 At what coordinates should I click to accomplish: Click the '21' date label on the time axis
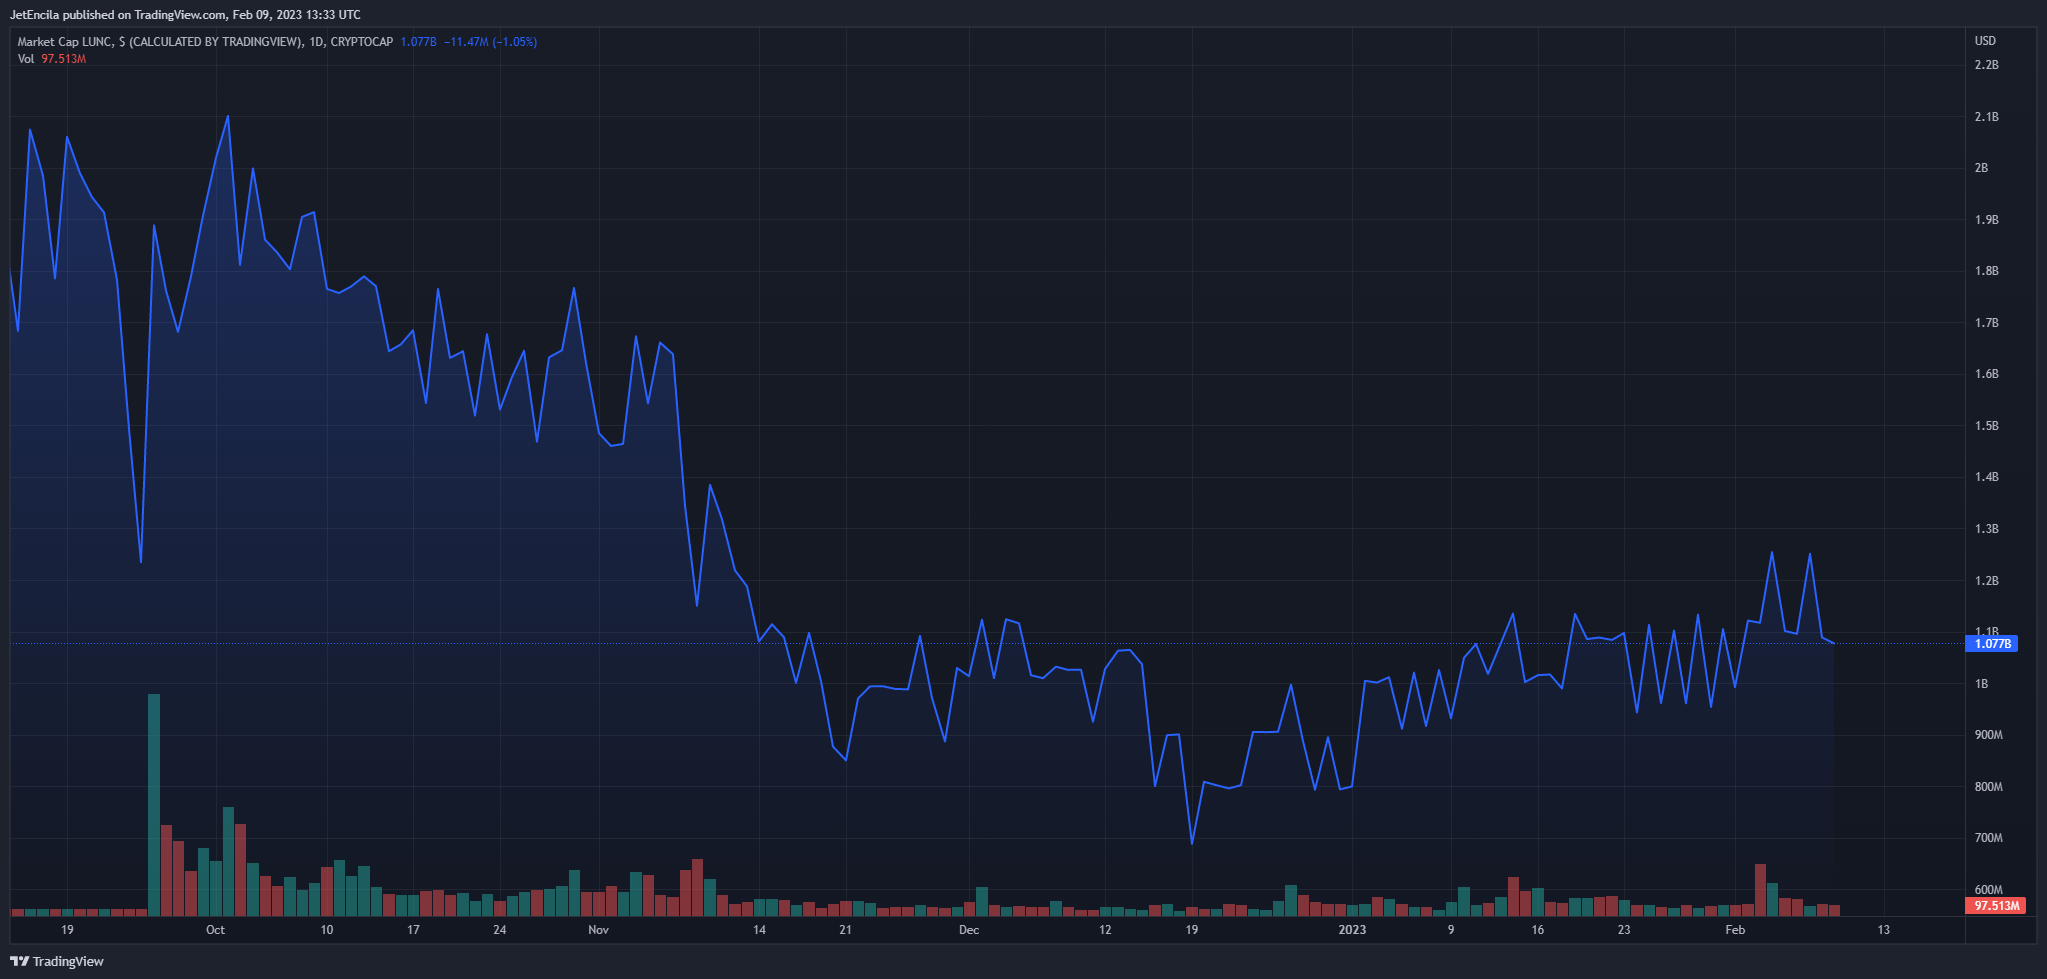coord(846,930)
